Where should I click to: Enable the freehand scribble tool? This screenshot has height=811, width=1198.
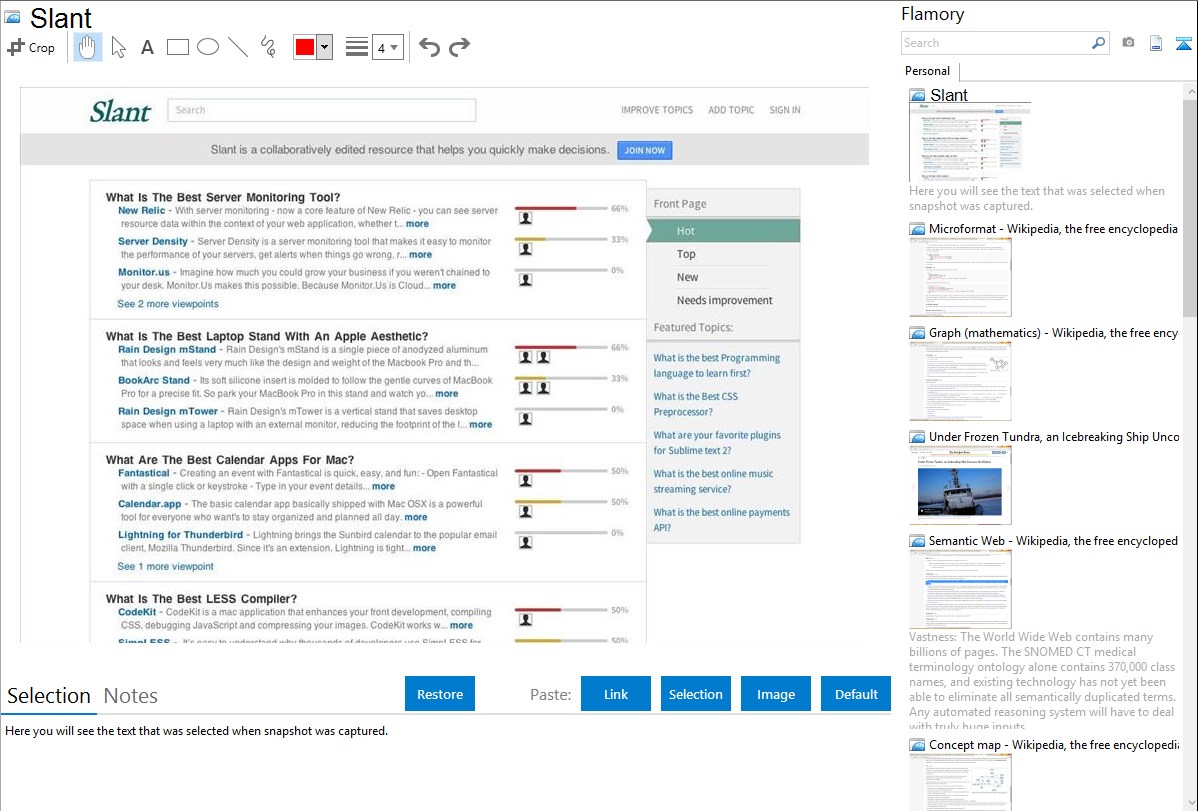[268, 47]
